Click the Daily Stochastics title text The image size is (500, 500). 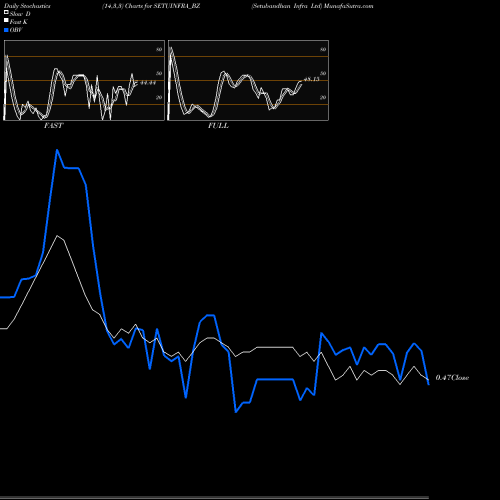[x=27, y=6]
